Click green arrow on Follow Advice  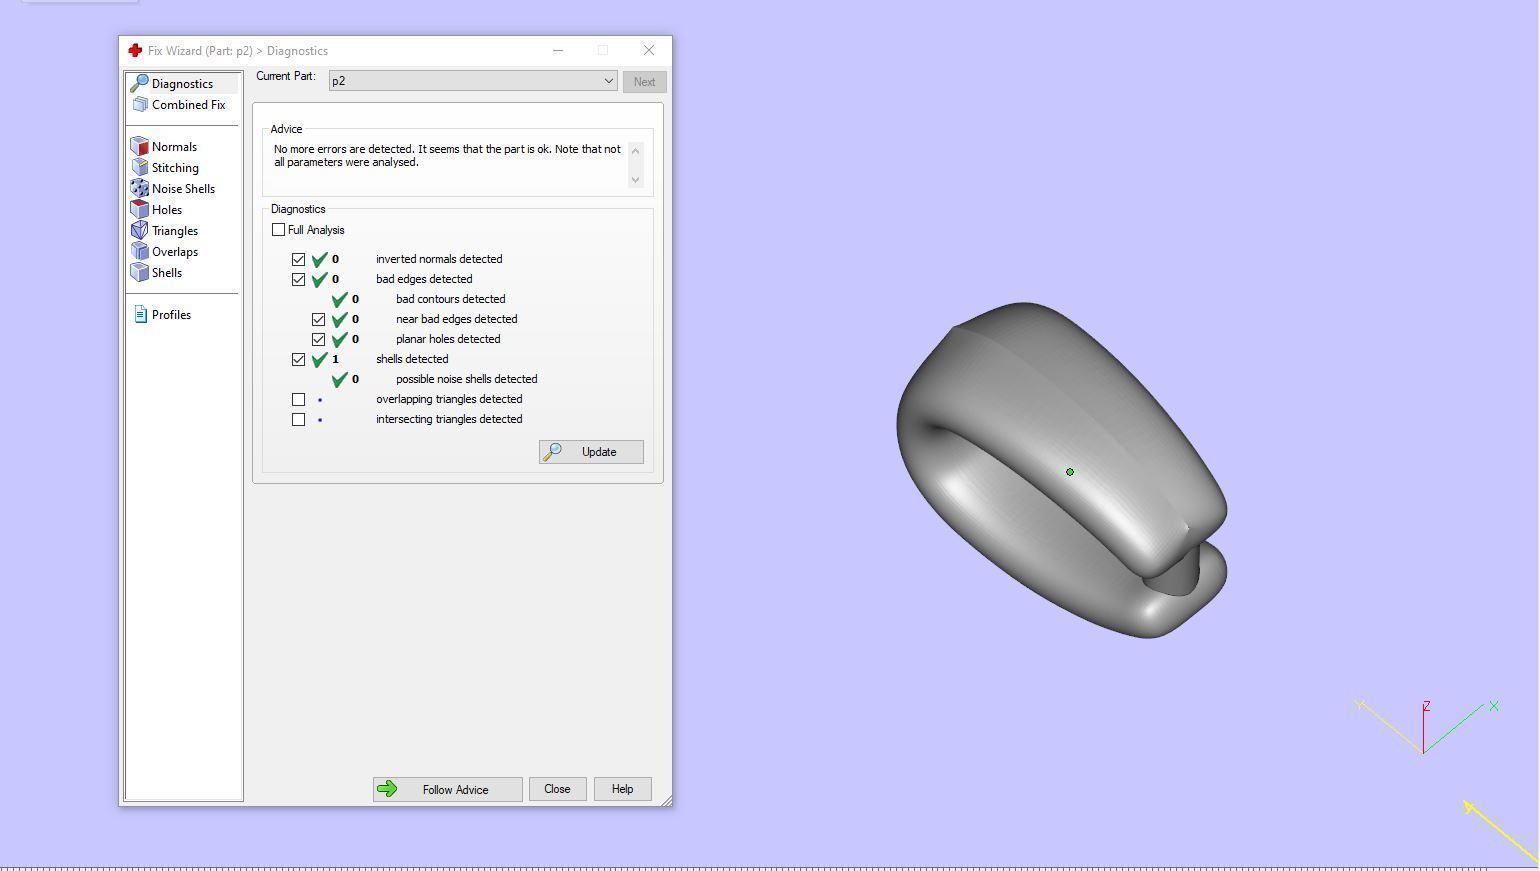pyautogui.click(x=387, y=789)
